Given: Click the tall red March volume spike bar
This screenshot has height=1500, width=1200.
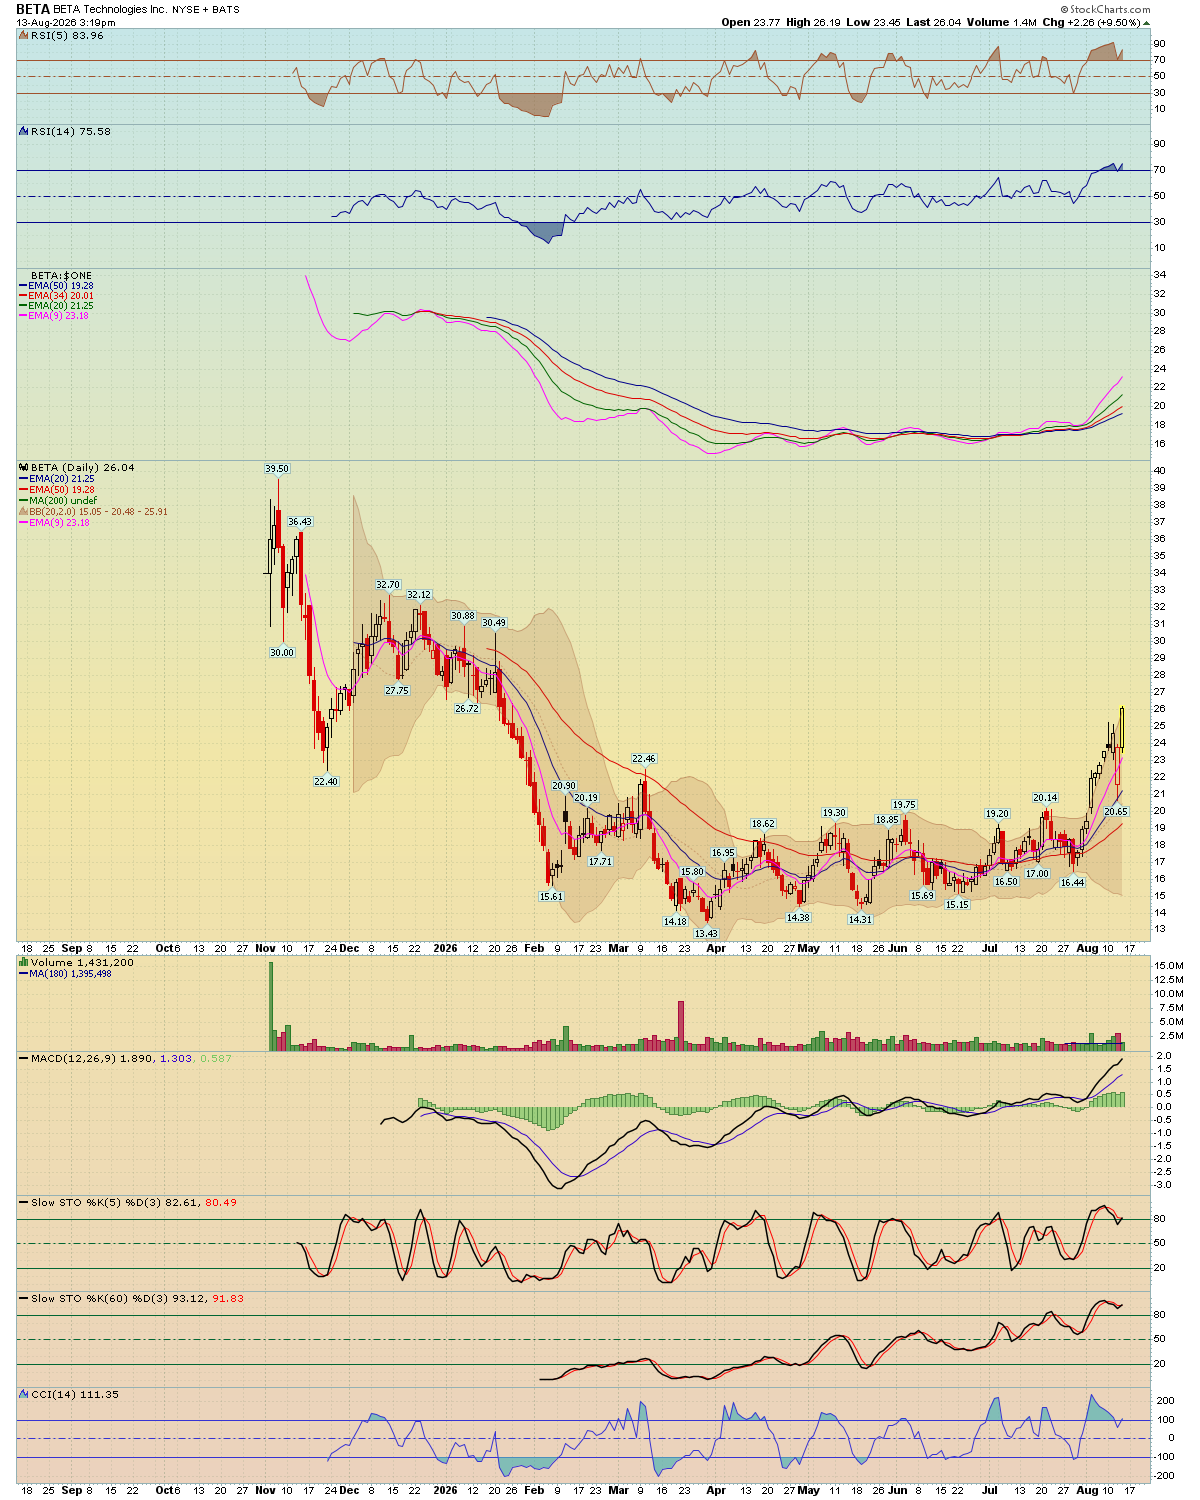Looking at the screenshot, I should pyautogui.click(x=681, y=1025).
